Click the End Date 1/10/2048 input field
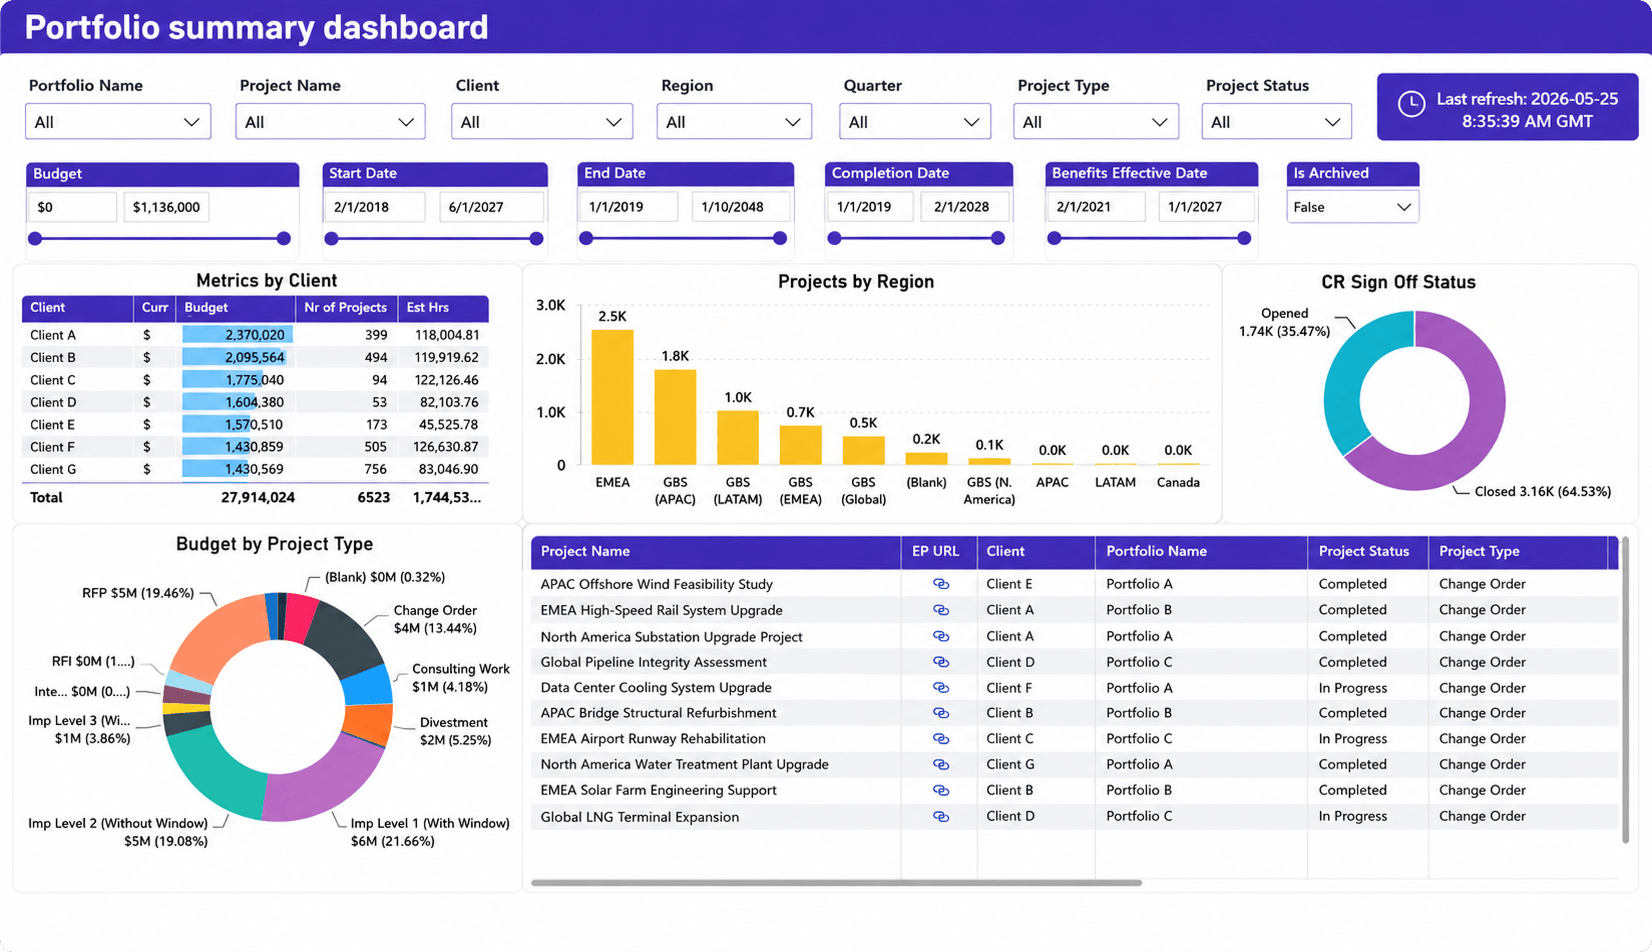Viewport: 1652px width, 952px height. click(x=738, y=207)
